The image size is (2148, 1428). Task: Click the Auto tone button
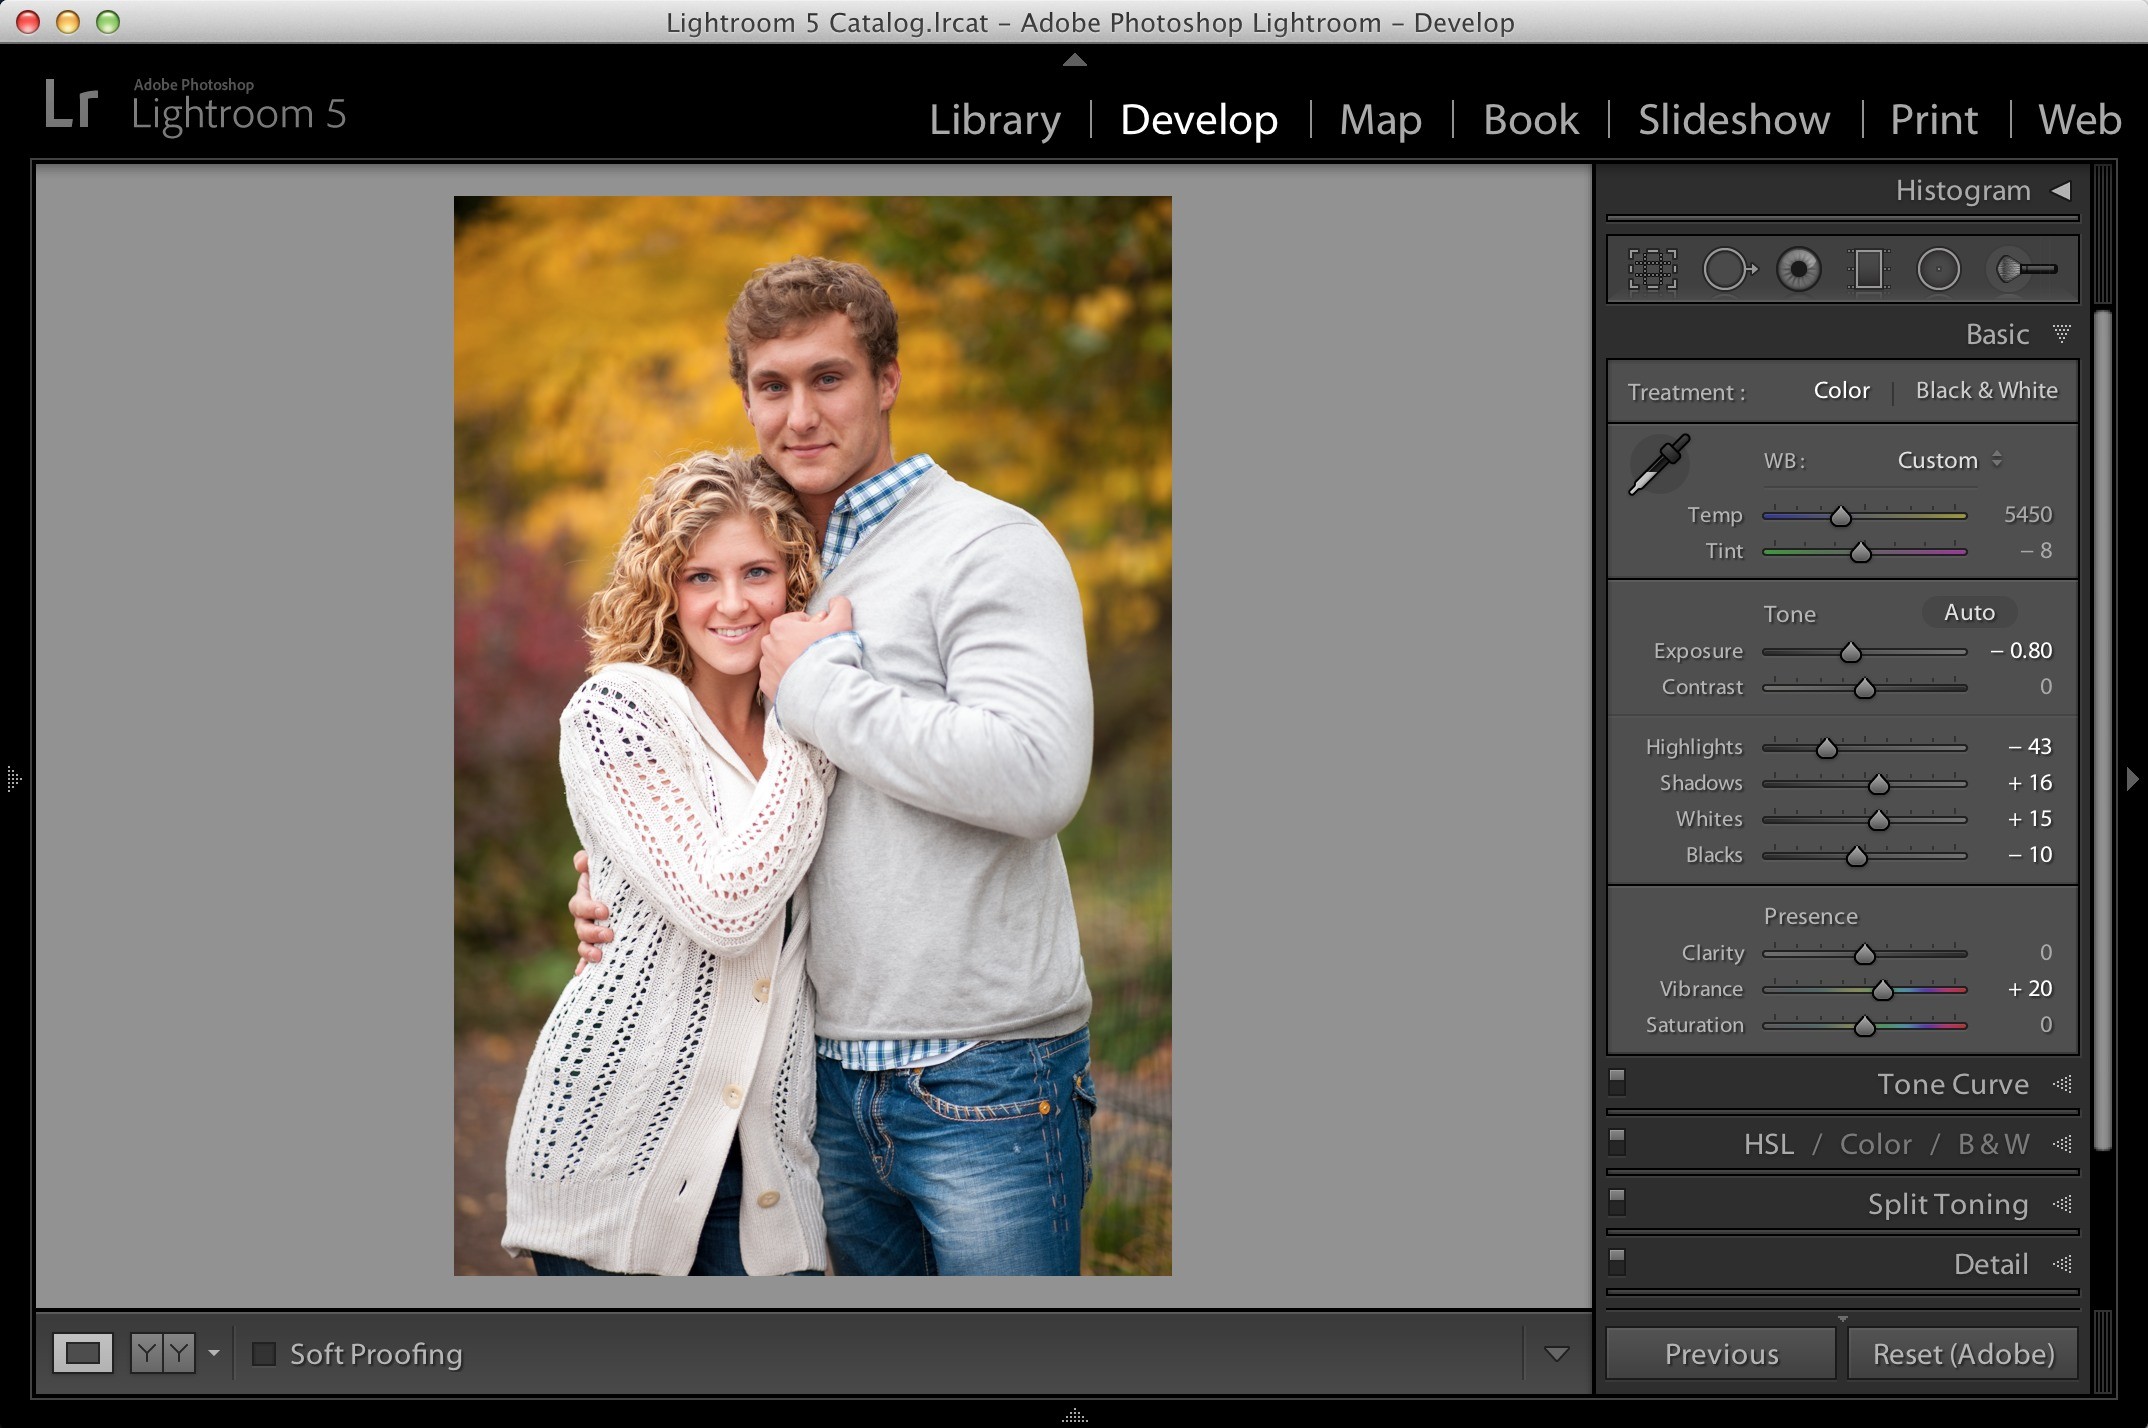pos(1969,612)
